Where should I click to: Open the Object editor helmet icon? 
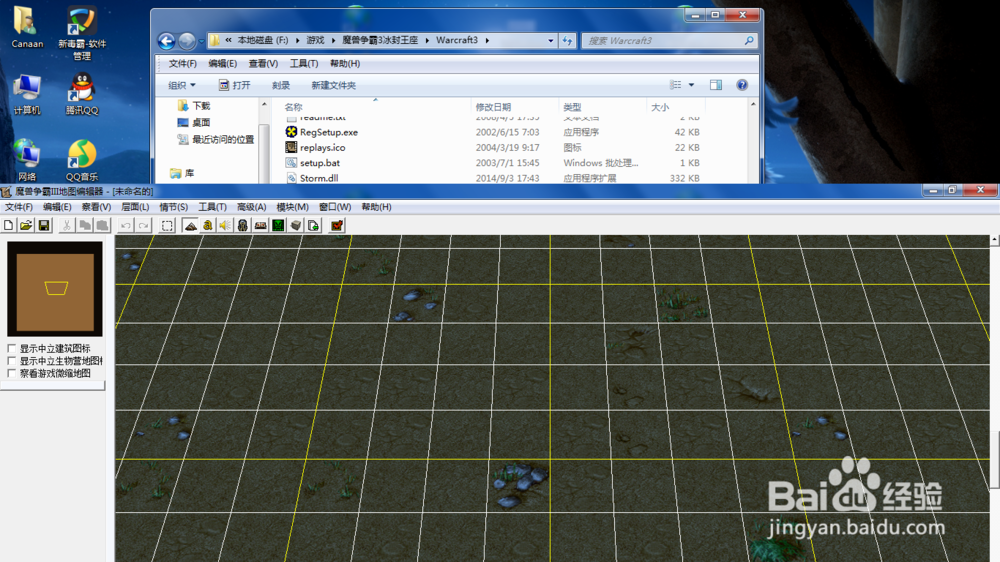(x=243, y=225)
